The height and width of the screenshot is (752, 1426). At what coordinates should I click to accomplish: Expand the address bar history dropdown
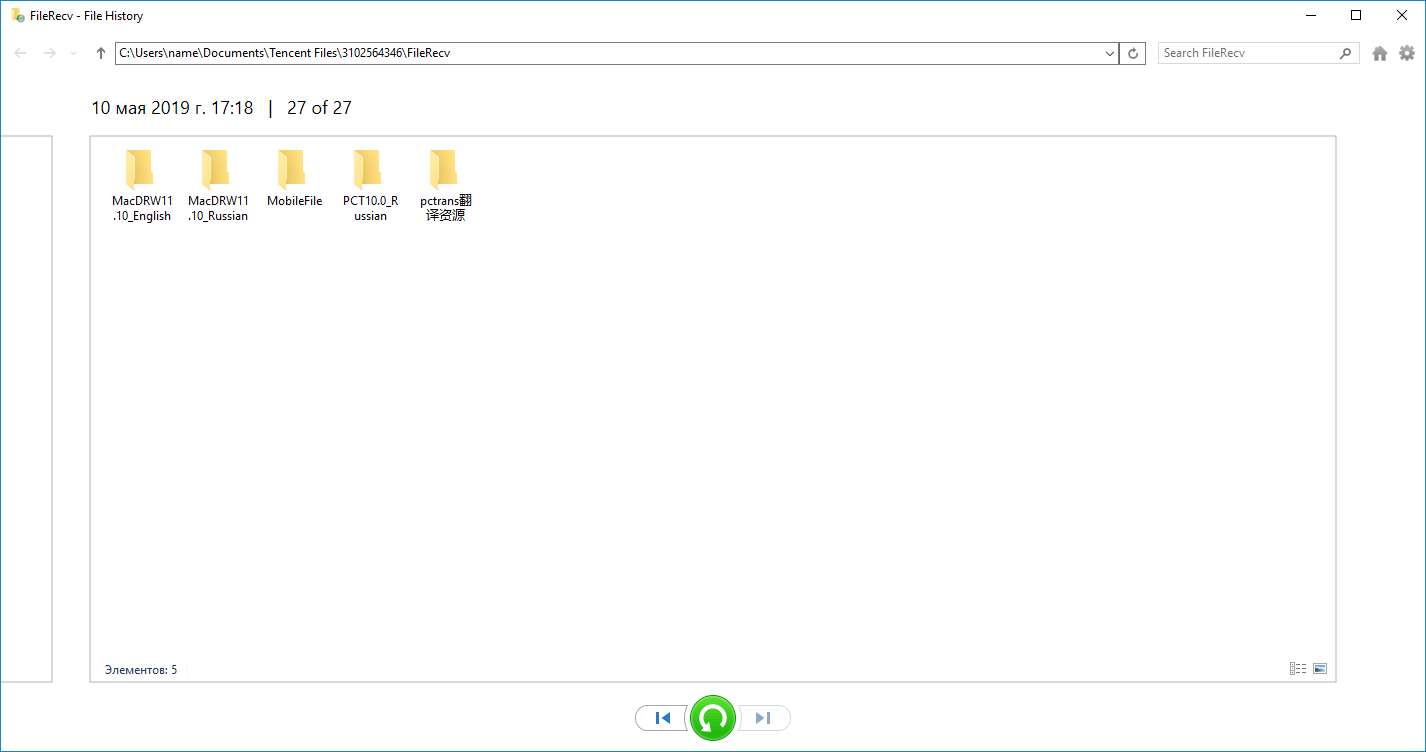1109,54
